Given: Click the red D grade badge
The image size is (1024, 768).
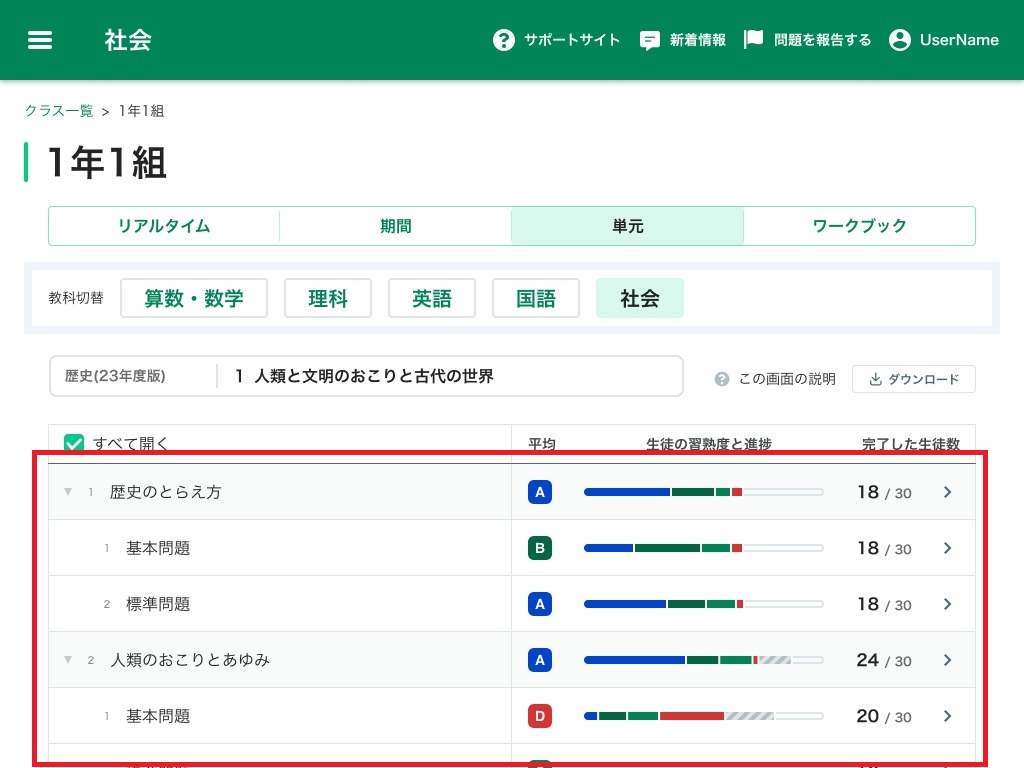Looking at the screenshot, I should (539, 716).
